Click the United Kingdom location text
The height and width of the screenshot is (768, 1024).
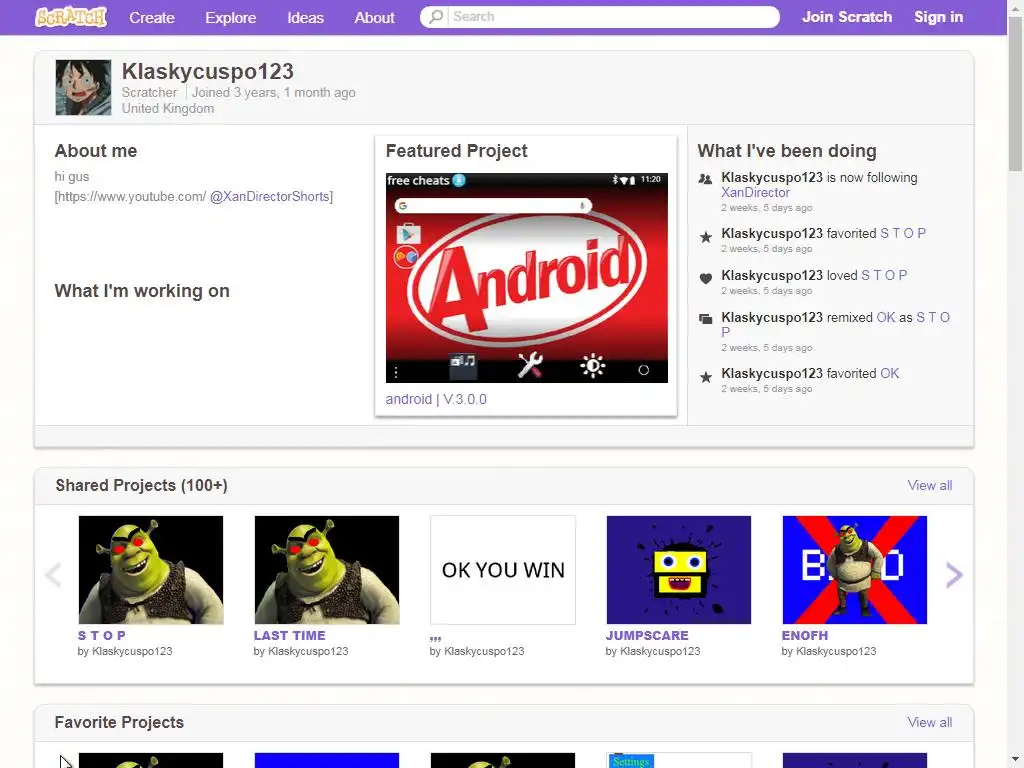click(168, 108)
